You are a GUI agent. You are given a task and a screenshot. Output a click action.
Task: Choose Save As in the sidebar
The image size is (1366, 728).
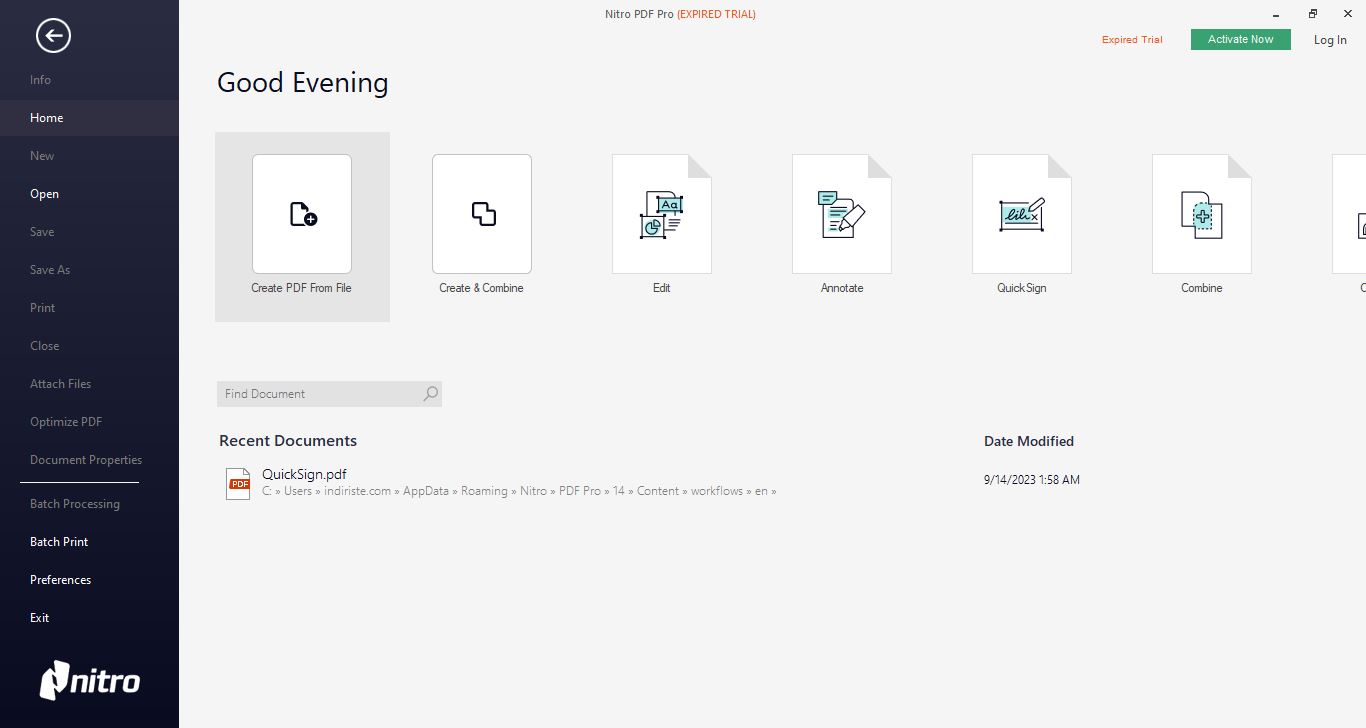pos(50,270)
